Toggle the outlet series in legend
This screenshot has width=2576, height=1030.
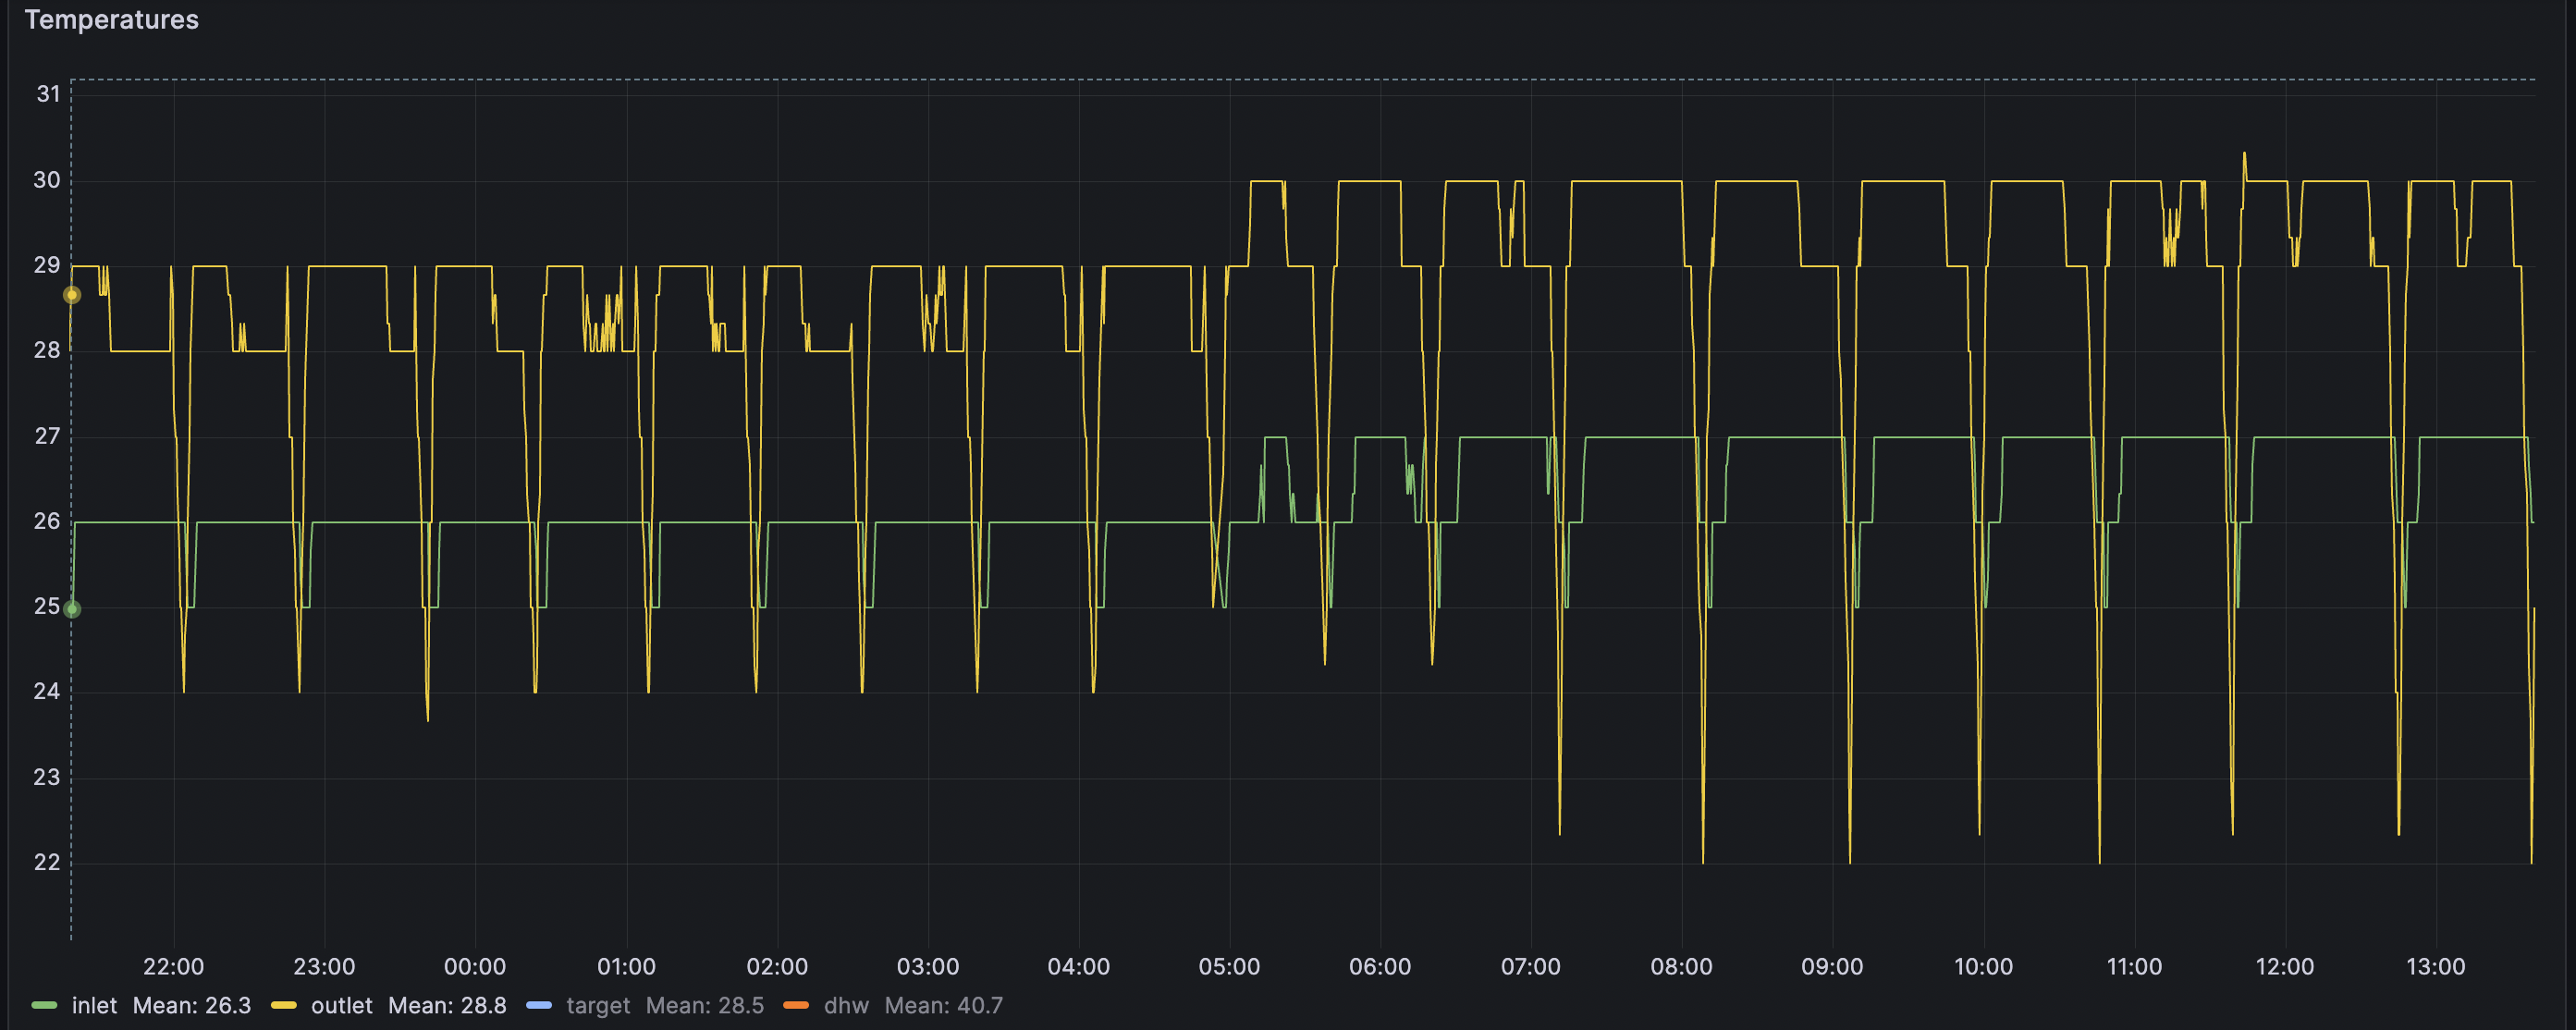[341, 1005]
